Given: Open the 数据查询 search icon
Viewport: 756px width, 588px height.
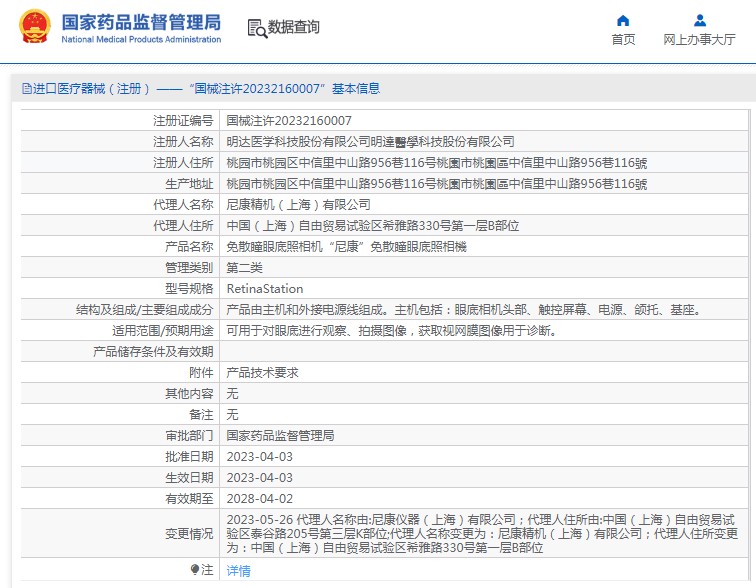Looking at the screenshot, I should 257,28.
